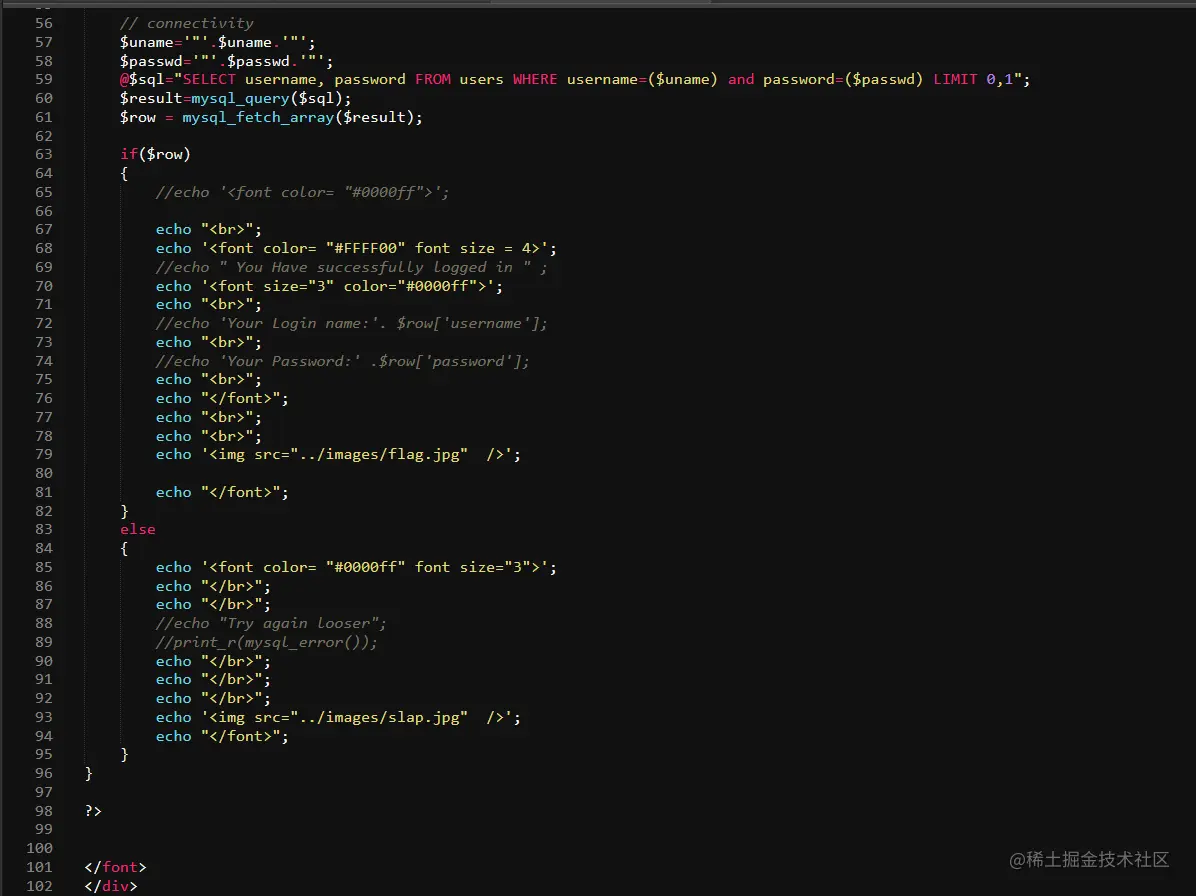Click the closing brace on line 82
The height and width of the screenshot is (896, 1196).
coord(124,512)
